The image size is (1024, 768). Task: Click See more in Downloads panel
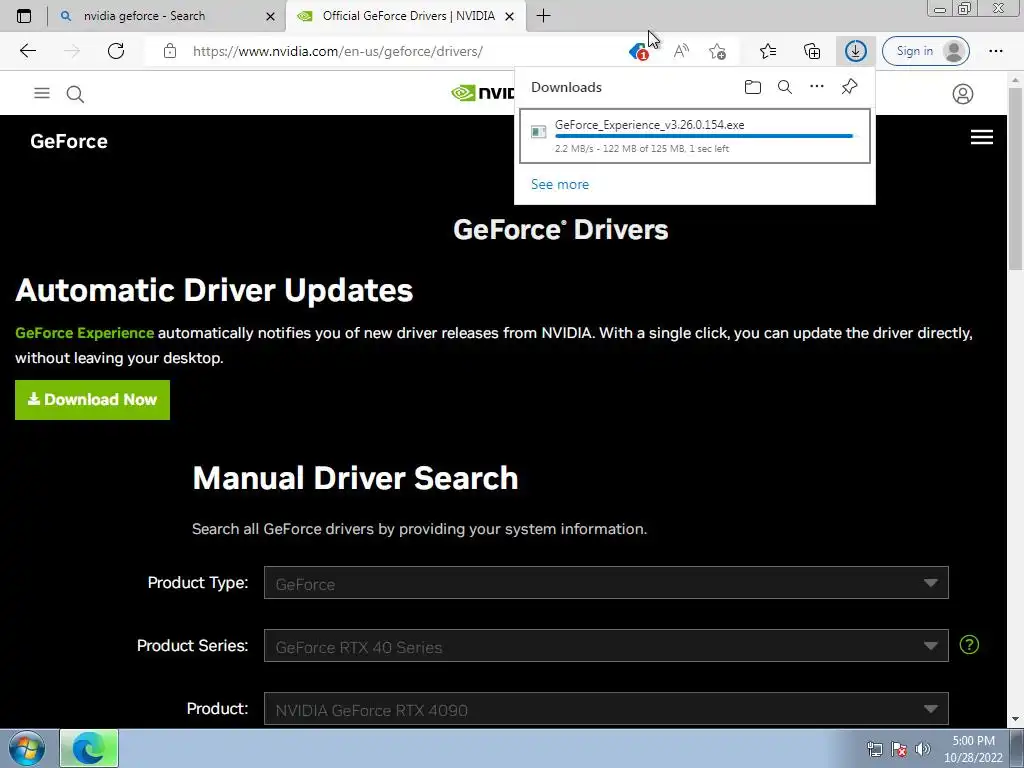coord(560,184)
